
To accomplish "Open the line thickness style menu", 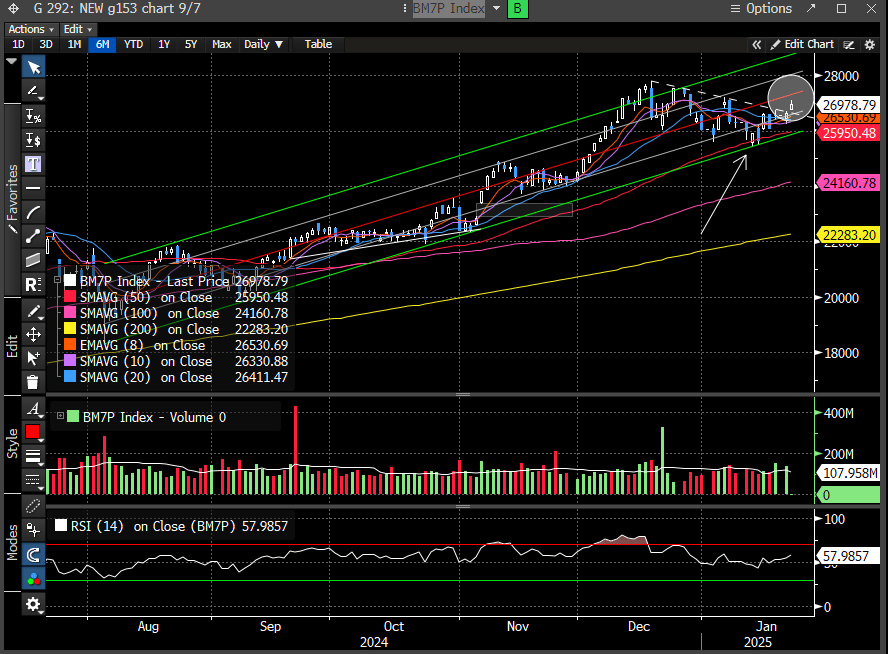I will pos(33,456).
